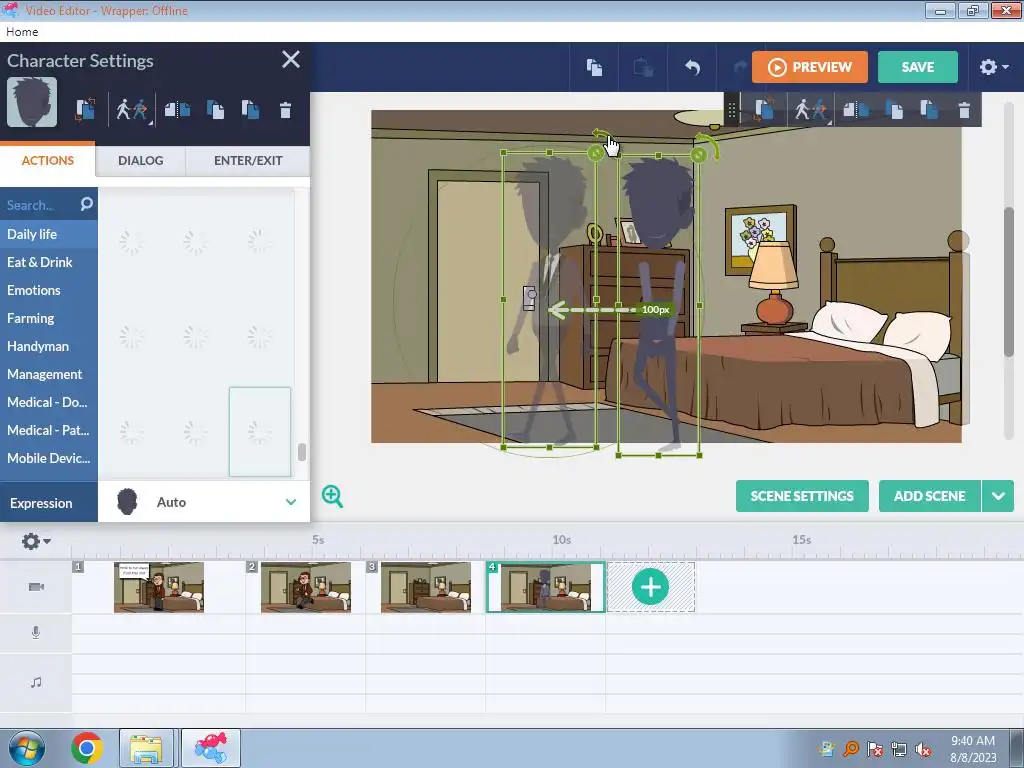Click the flip icon in Character Settings
This screenshot has height=768, width=1024.
[177, 110]
